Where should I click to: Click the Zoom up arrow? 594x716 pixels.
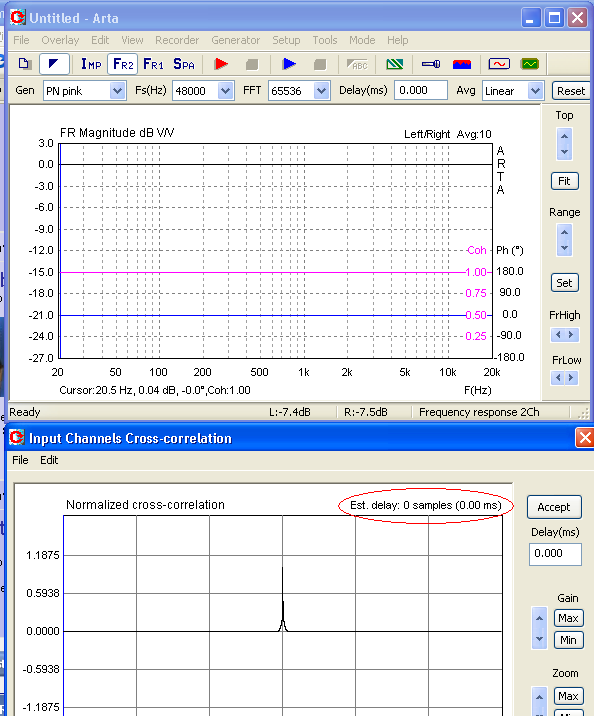coord(539,697)
